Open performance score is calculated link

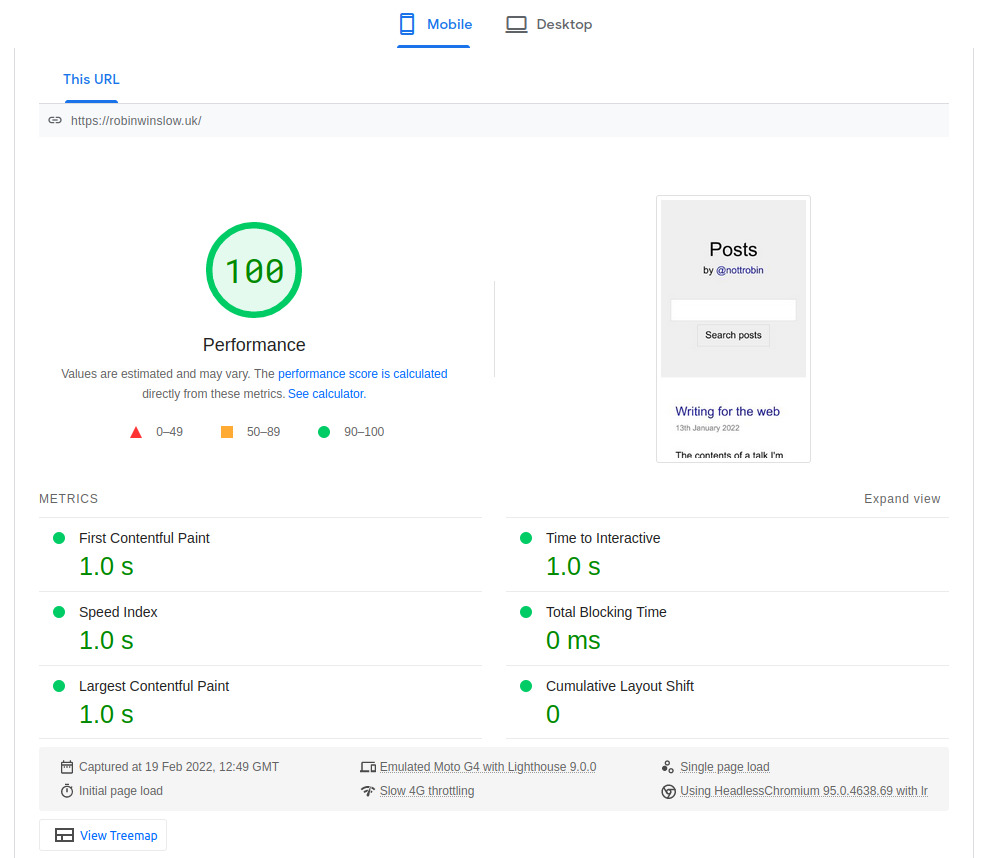(x=363, y=373)
